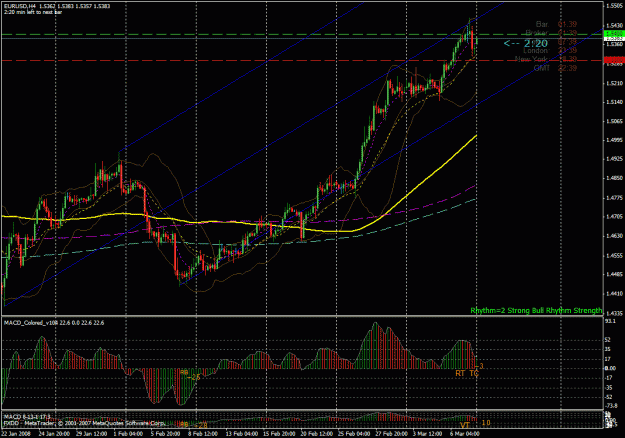
Task: Click the 1.4995 price scale label
Action: (614, 140)
